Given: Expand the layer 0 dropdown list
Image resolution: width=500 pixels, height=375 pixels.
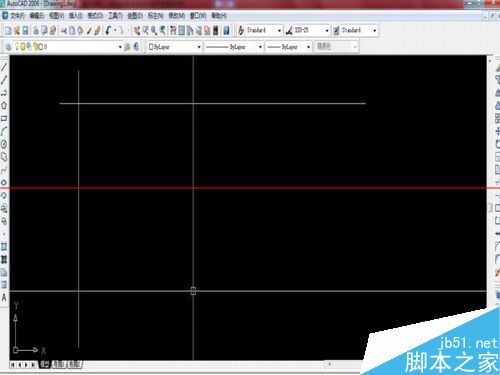Looking at the screenshot, I should (x=120, y=47).
